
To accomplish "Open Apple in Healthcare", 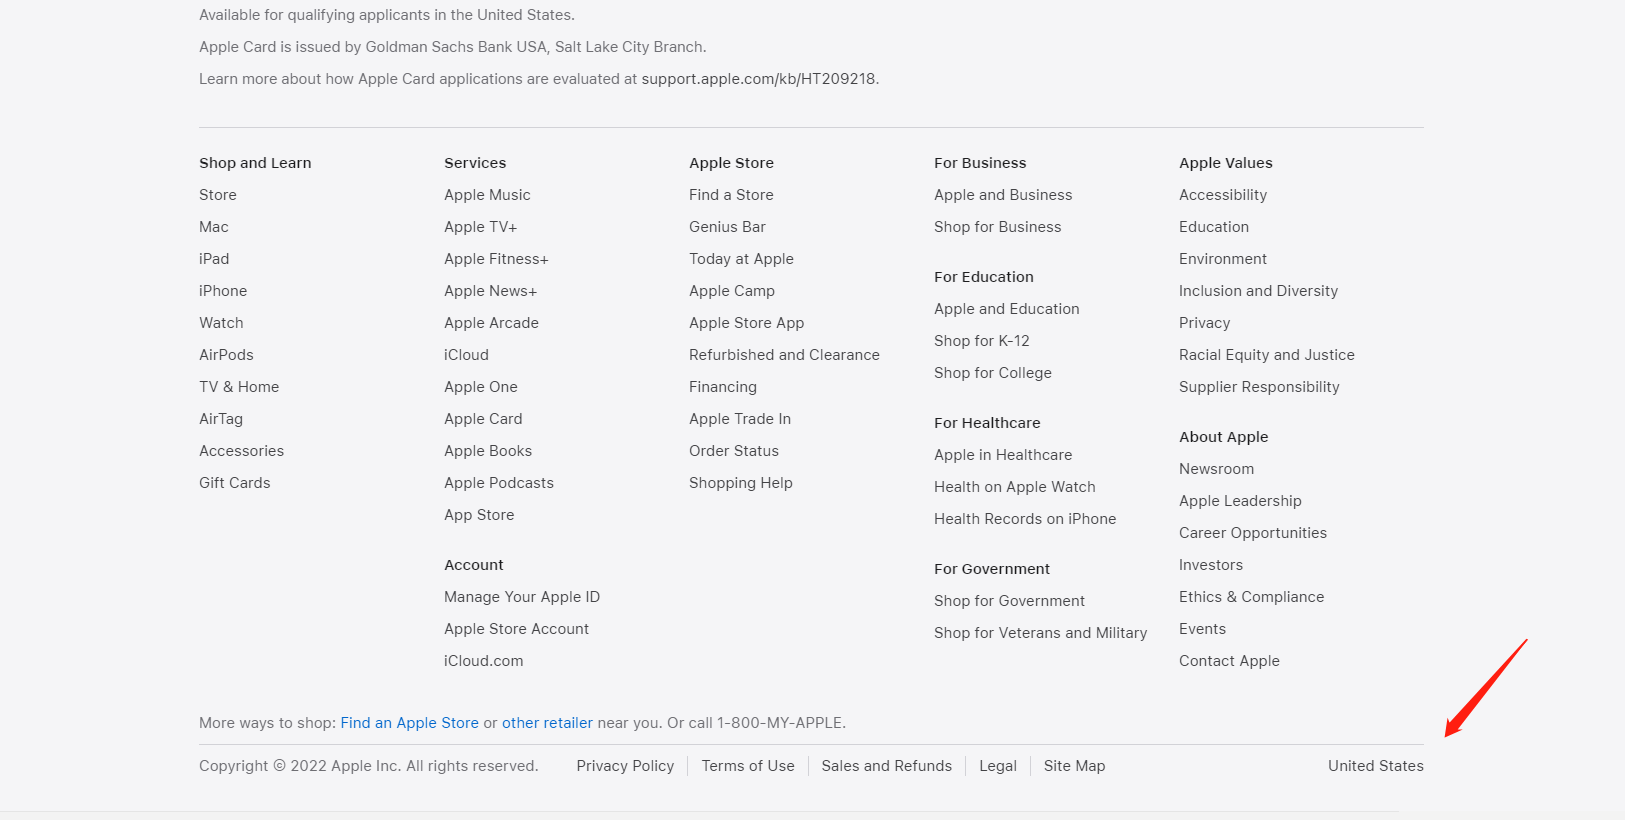I will pos(1003,455).
